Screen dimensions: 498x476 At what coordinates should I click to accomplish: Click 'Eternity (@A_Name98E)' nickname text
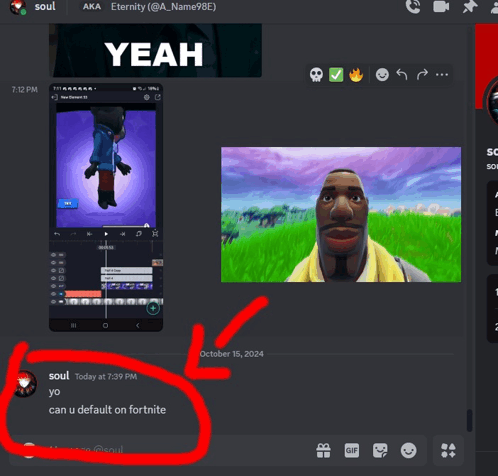[163, 7]
